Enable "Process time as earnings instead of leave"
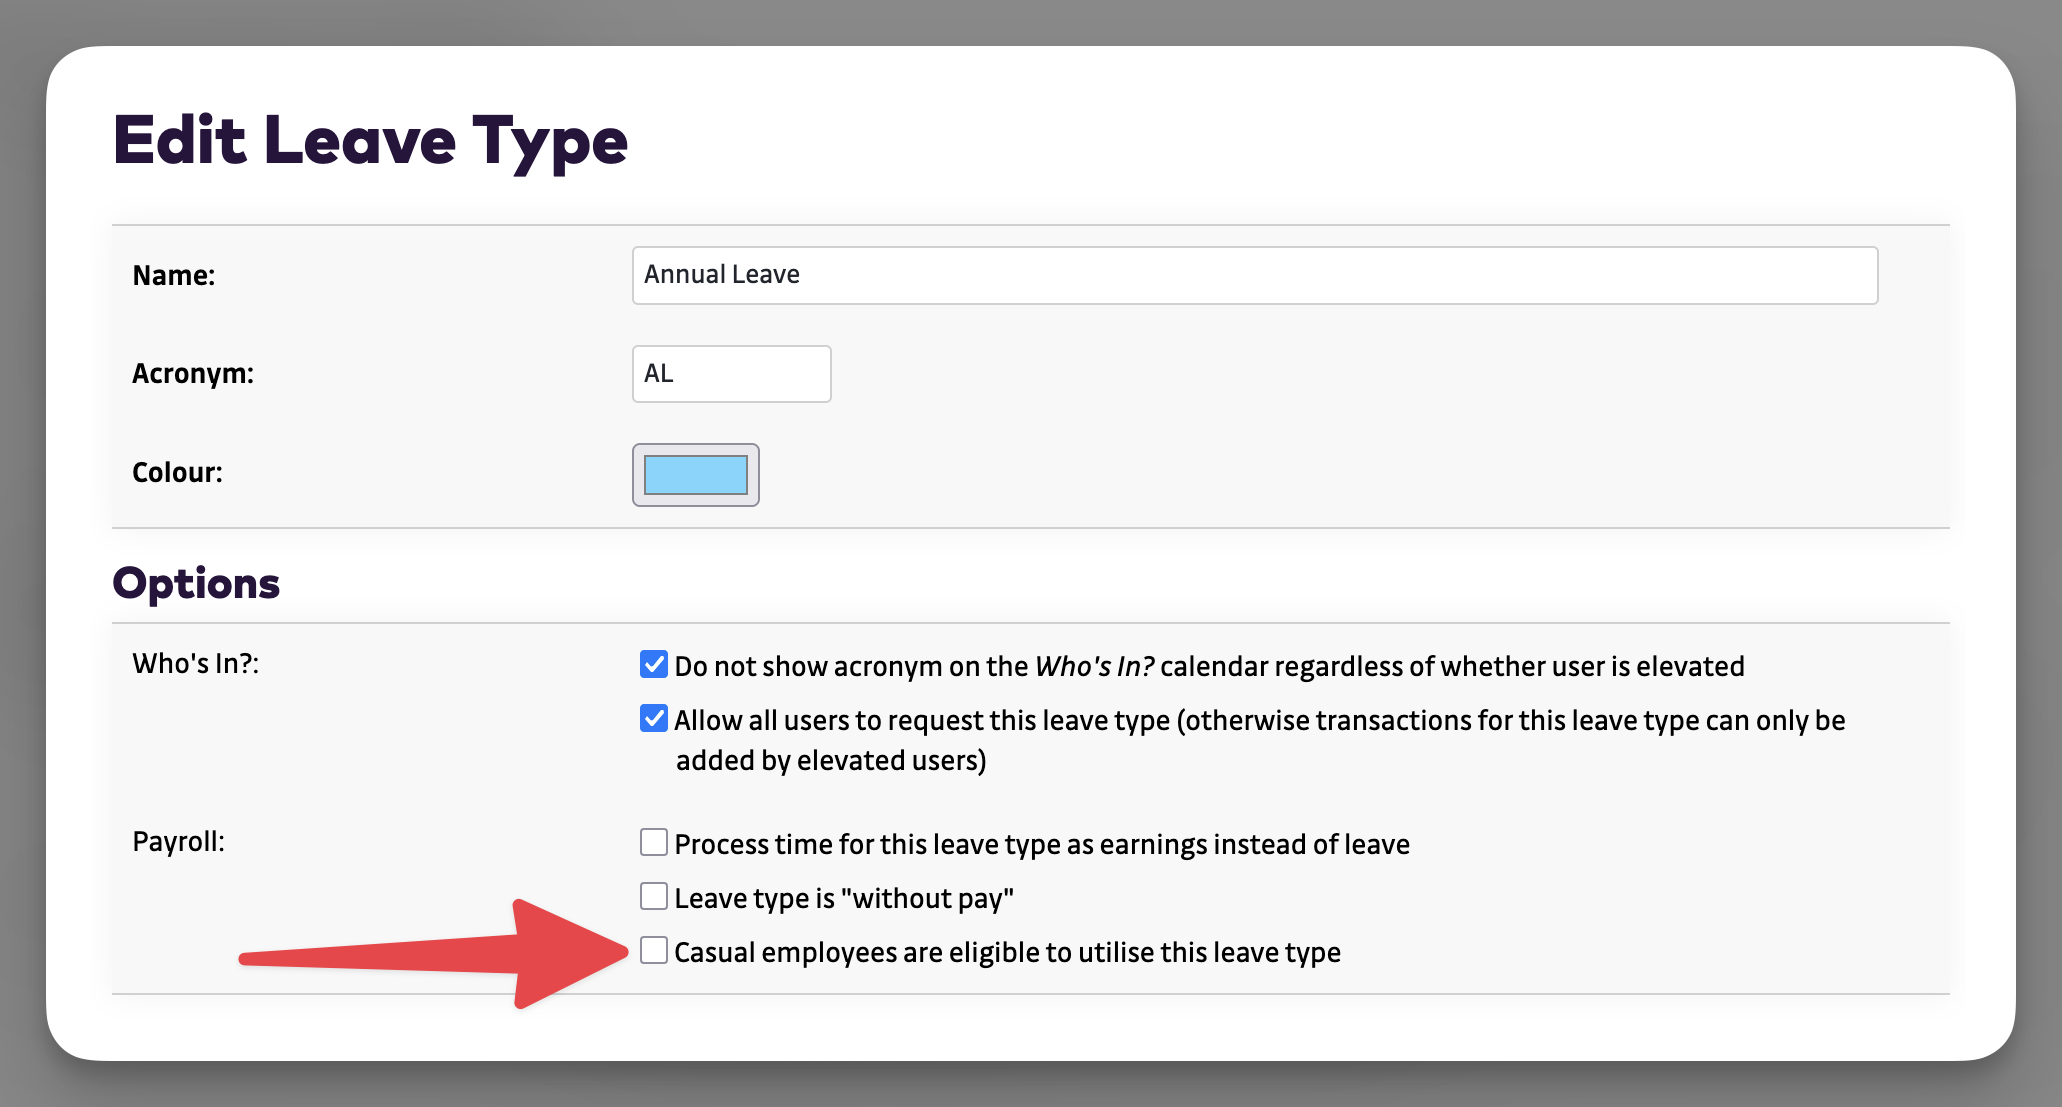 [x=654, y=841]
